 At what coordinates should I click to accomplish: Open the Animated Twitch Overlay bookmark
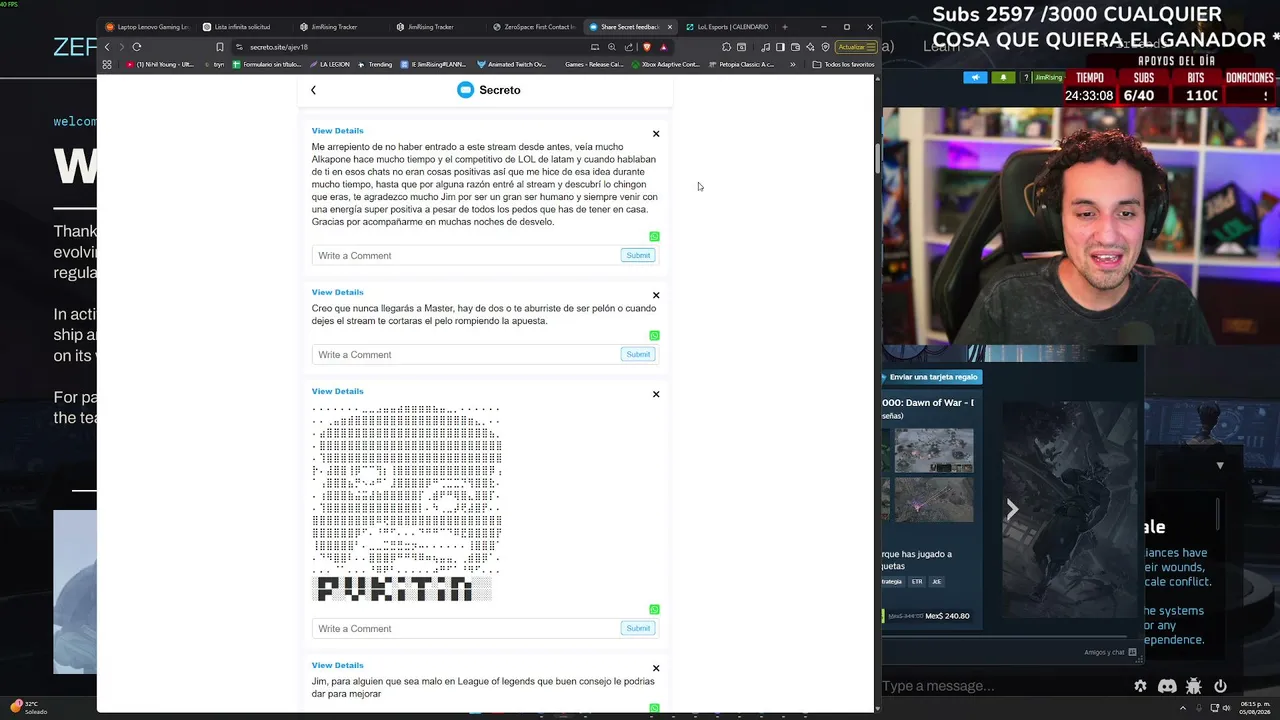[512, 65]
